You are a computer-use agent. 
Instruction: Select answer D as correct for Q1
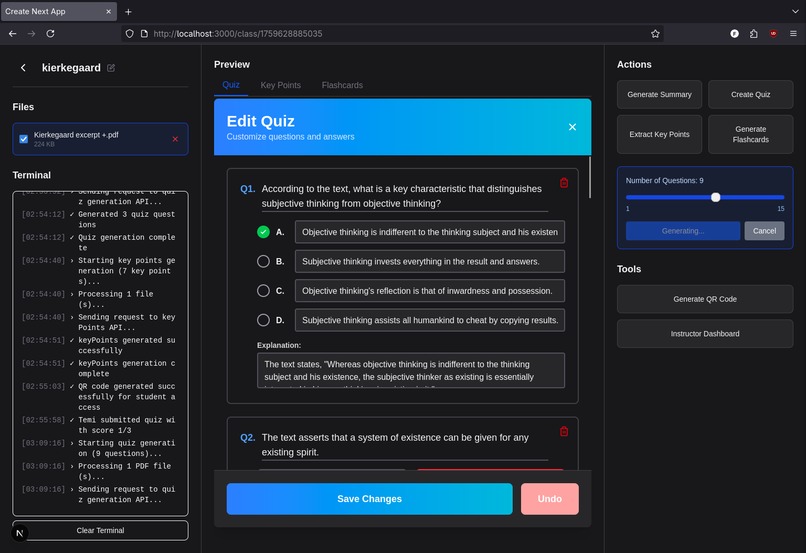[263, 320]
